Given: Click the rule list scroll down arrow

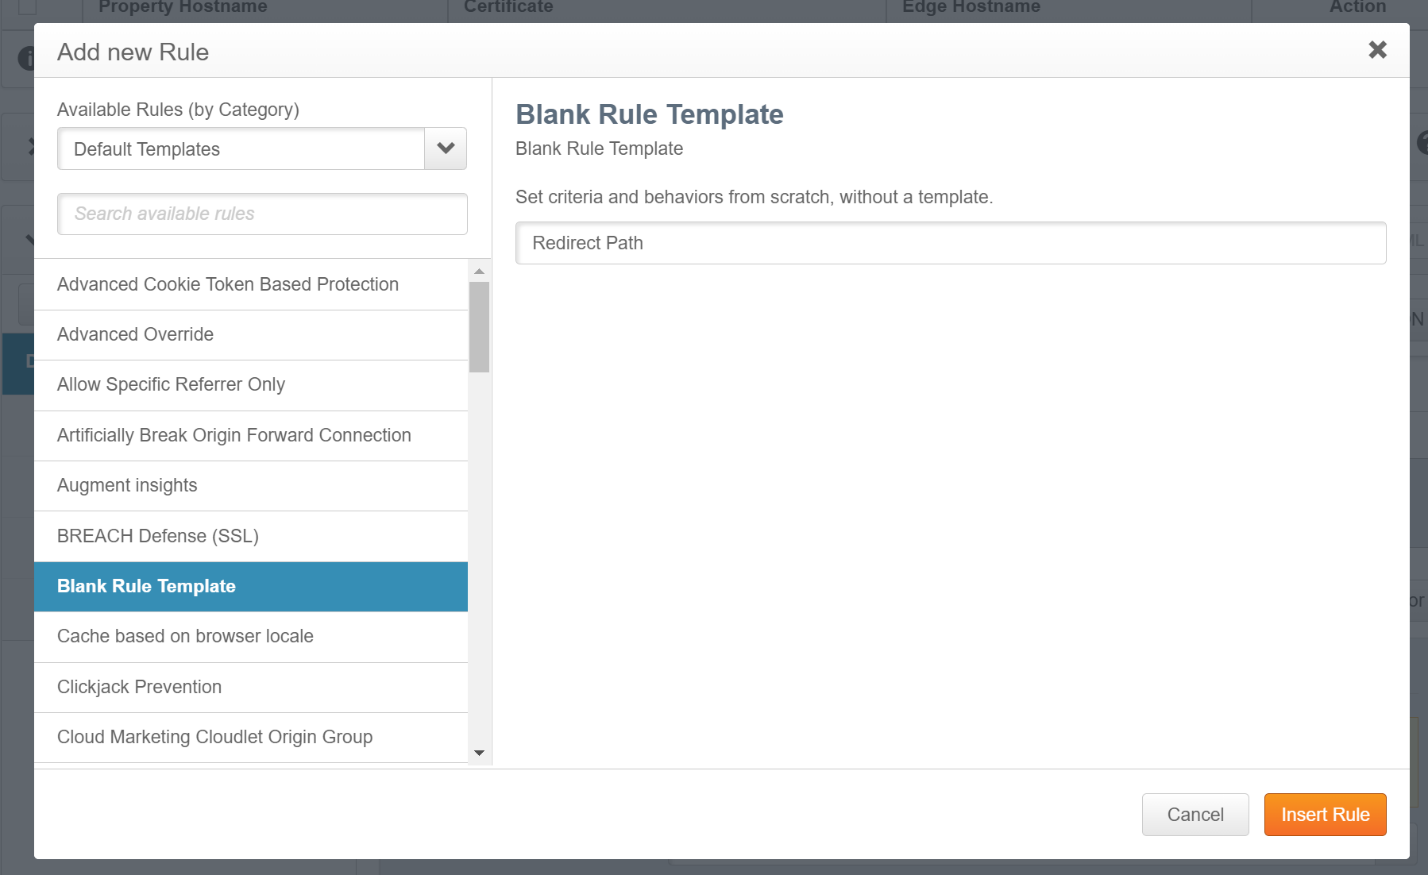Looking at the screenshot, I should coord(479,753).
